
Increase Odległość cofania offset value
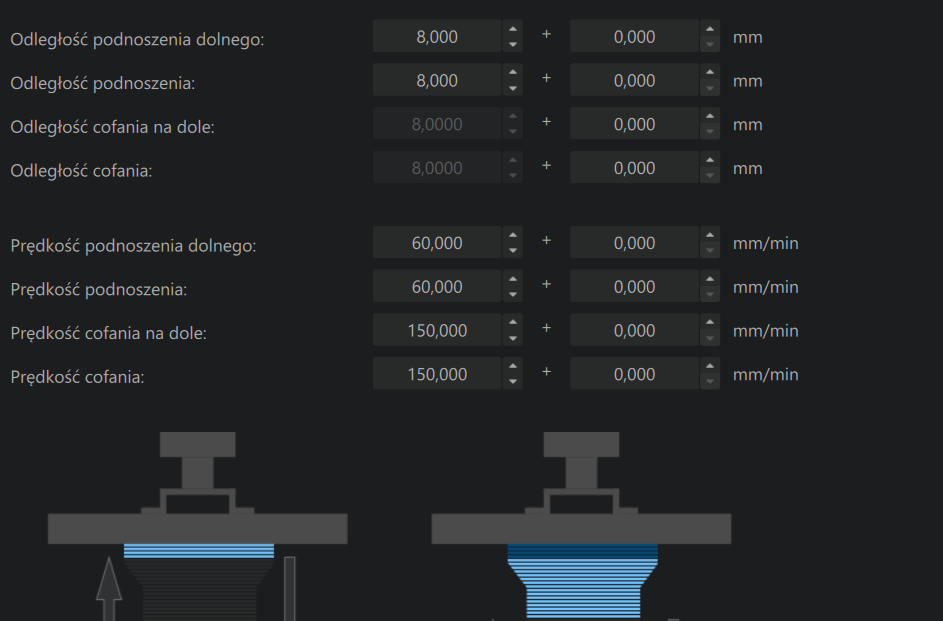(x=710, y=161)
